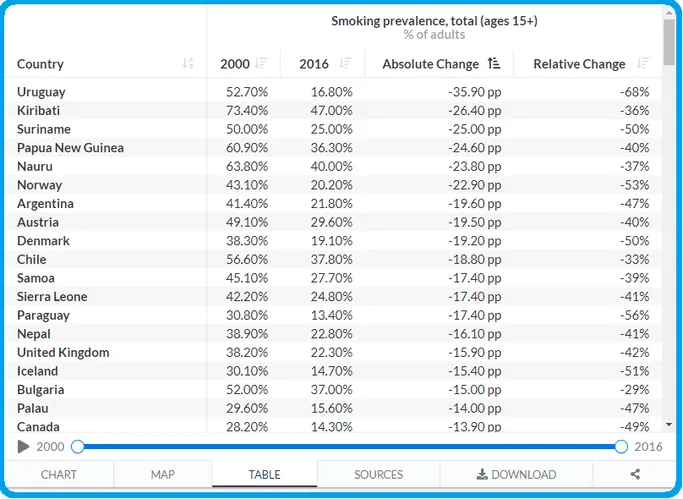This screenshot has width=683, height=499.
Task: Click the Absolute Change column header text
Action: [x=430, y=64]
